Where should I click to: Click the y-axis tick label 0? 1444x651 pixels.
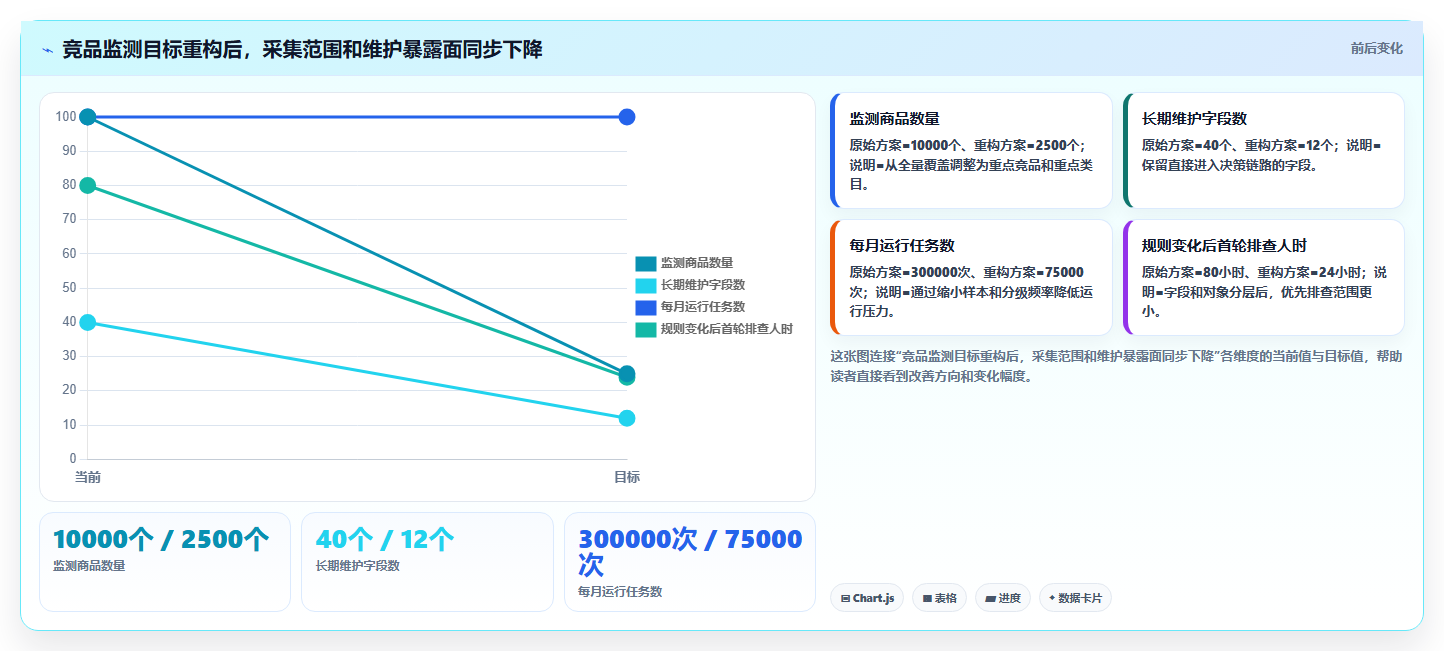[x=72, y=459]
